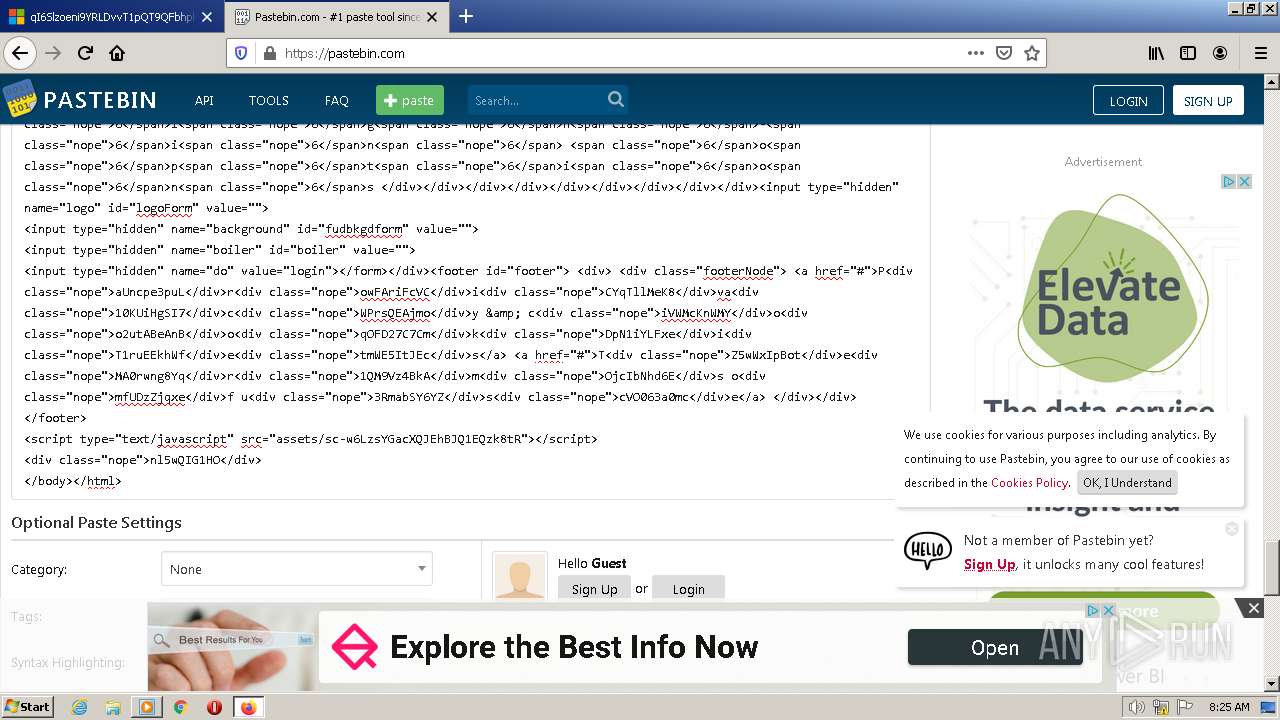
Task: Open Firefox hamburger menu
Action: pyautogui.click(x=1260, y=53)
